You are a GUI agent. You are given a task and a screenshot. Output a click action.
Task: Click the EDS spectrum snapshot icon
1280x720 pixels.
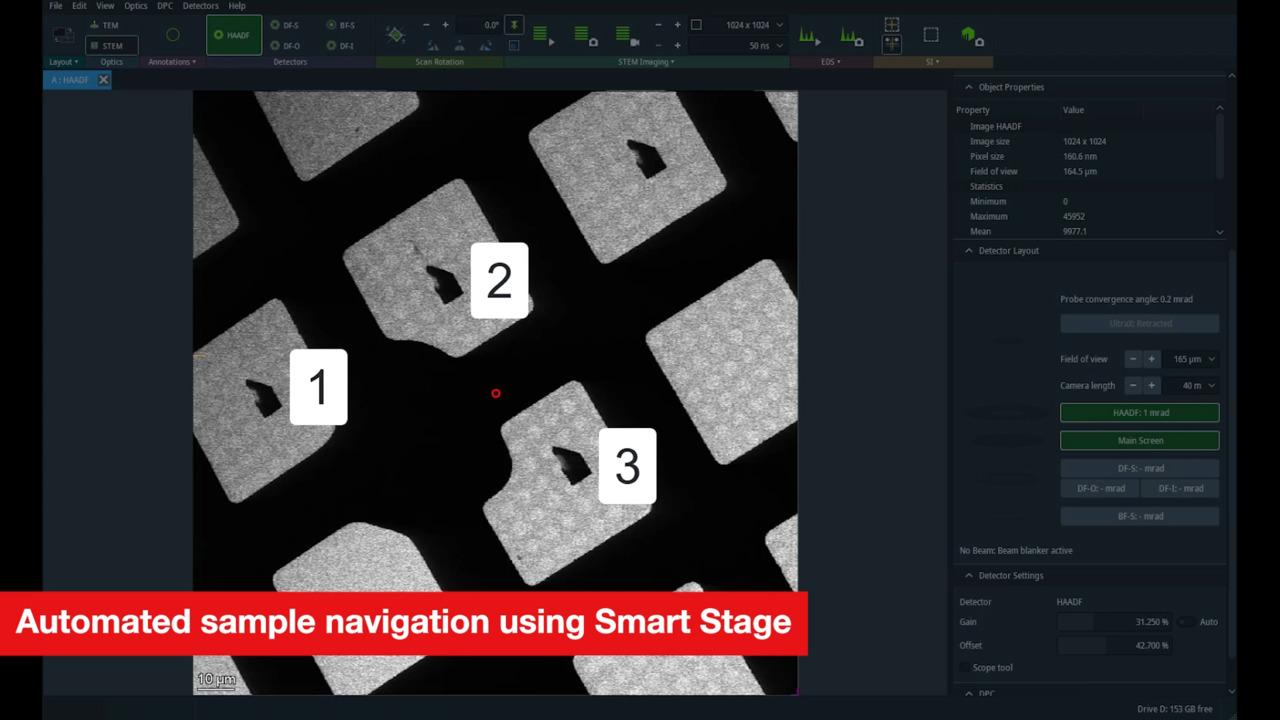point(851,37)
